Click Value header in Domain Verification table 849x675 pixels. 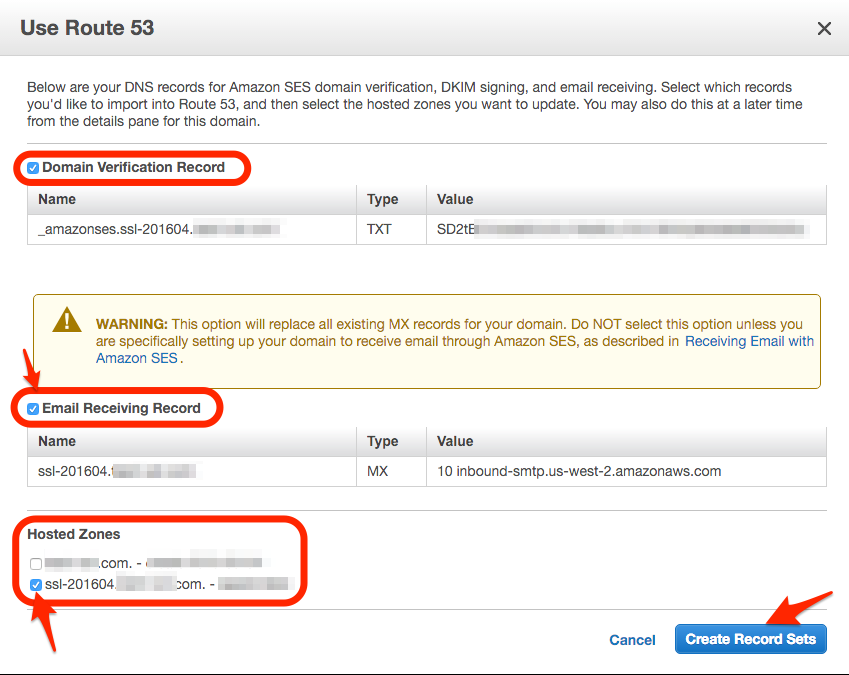pos(455,199)
